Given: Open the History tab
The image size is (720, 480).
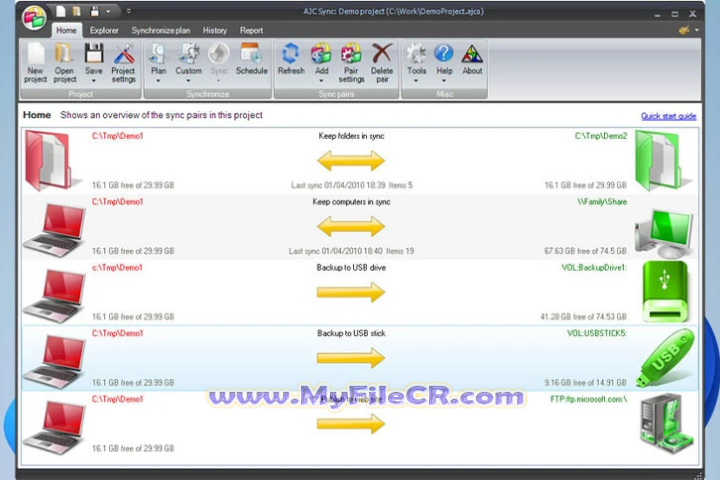Looking at the screenshot, I should [215, 31].
